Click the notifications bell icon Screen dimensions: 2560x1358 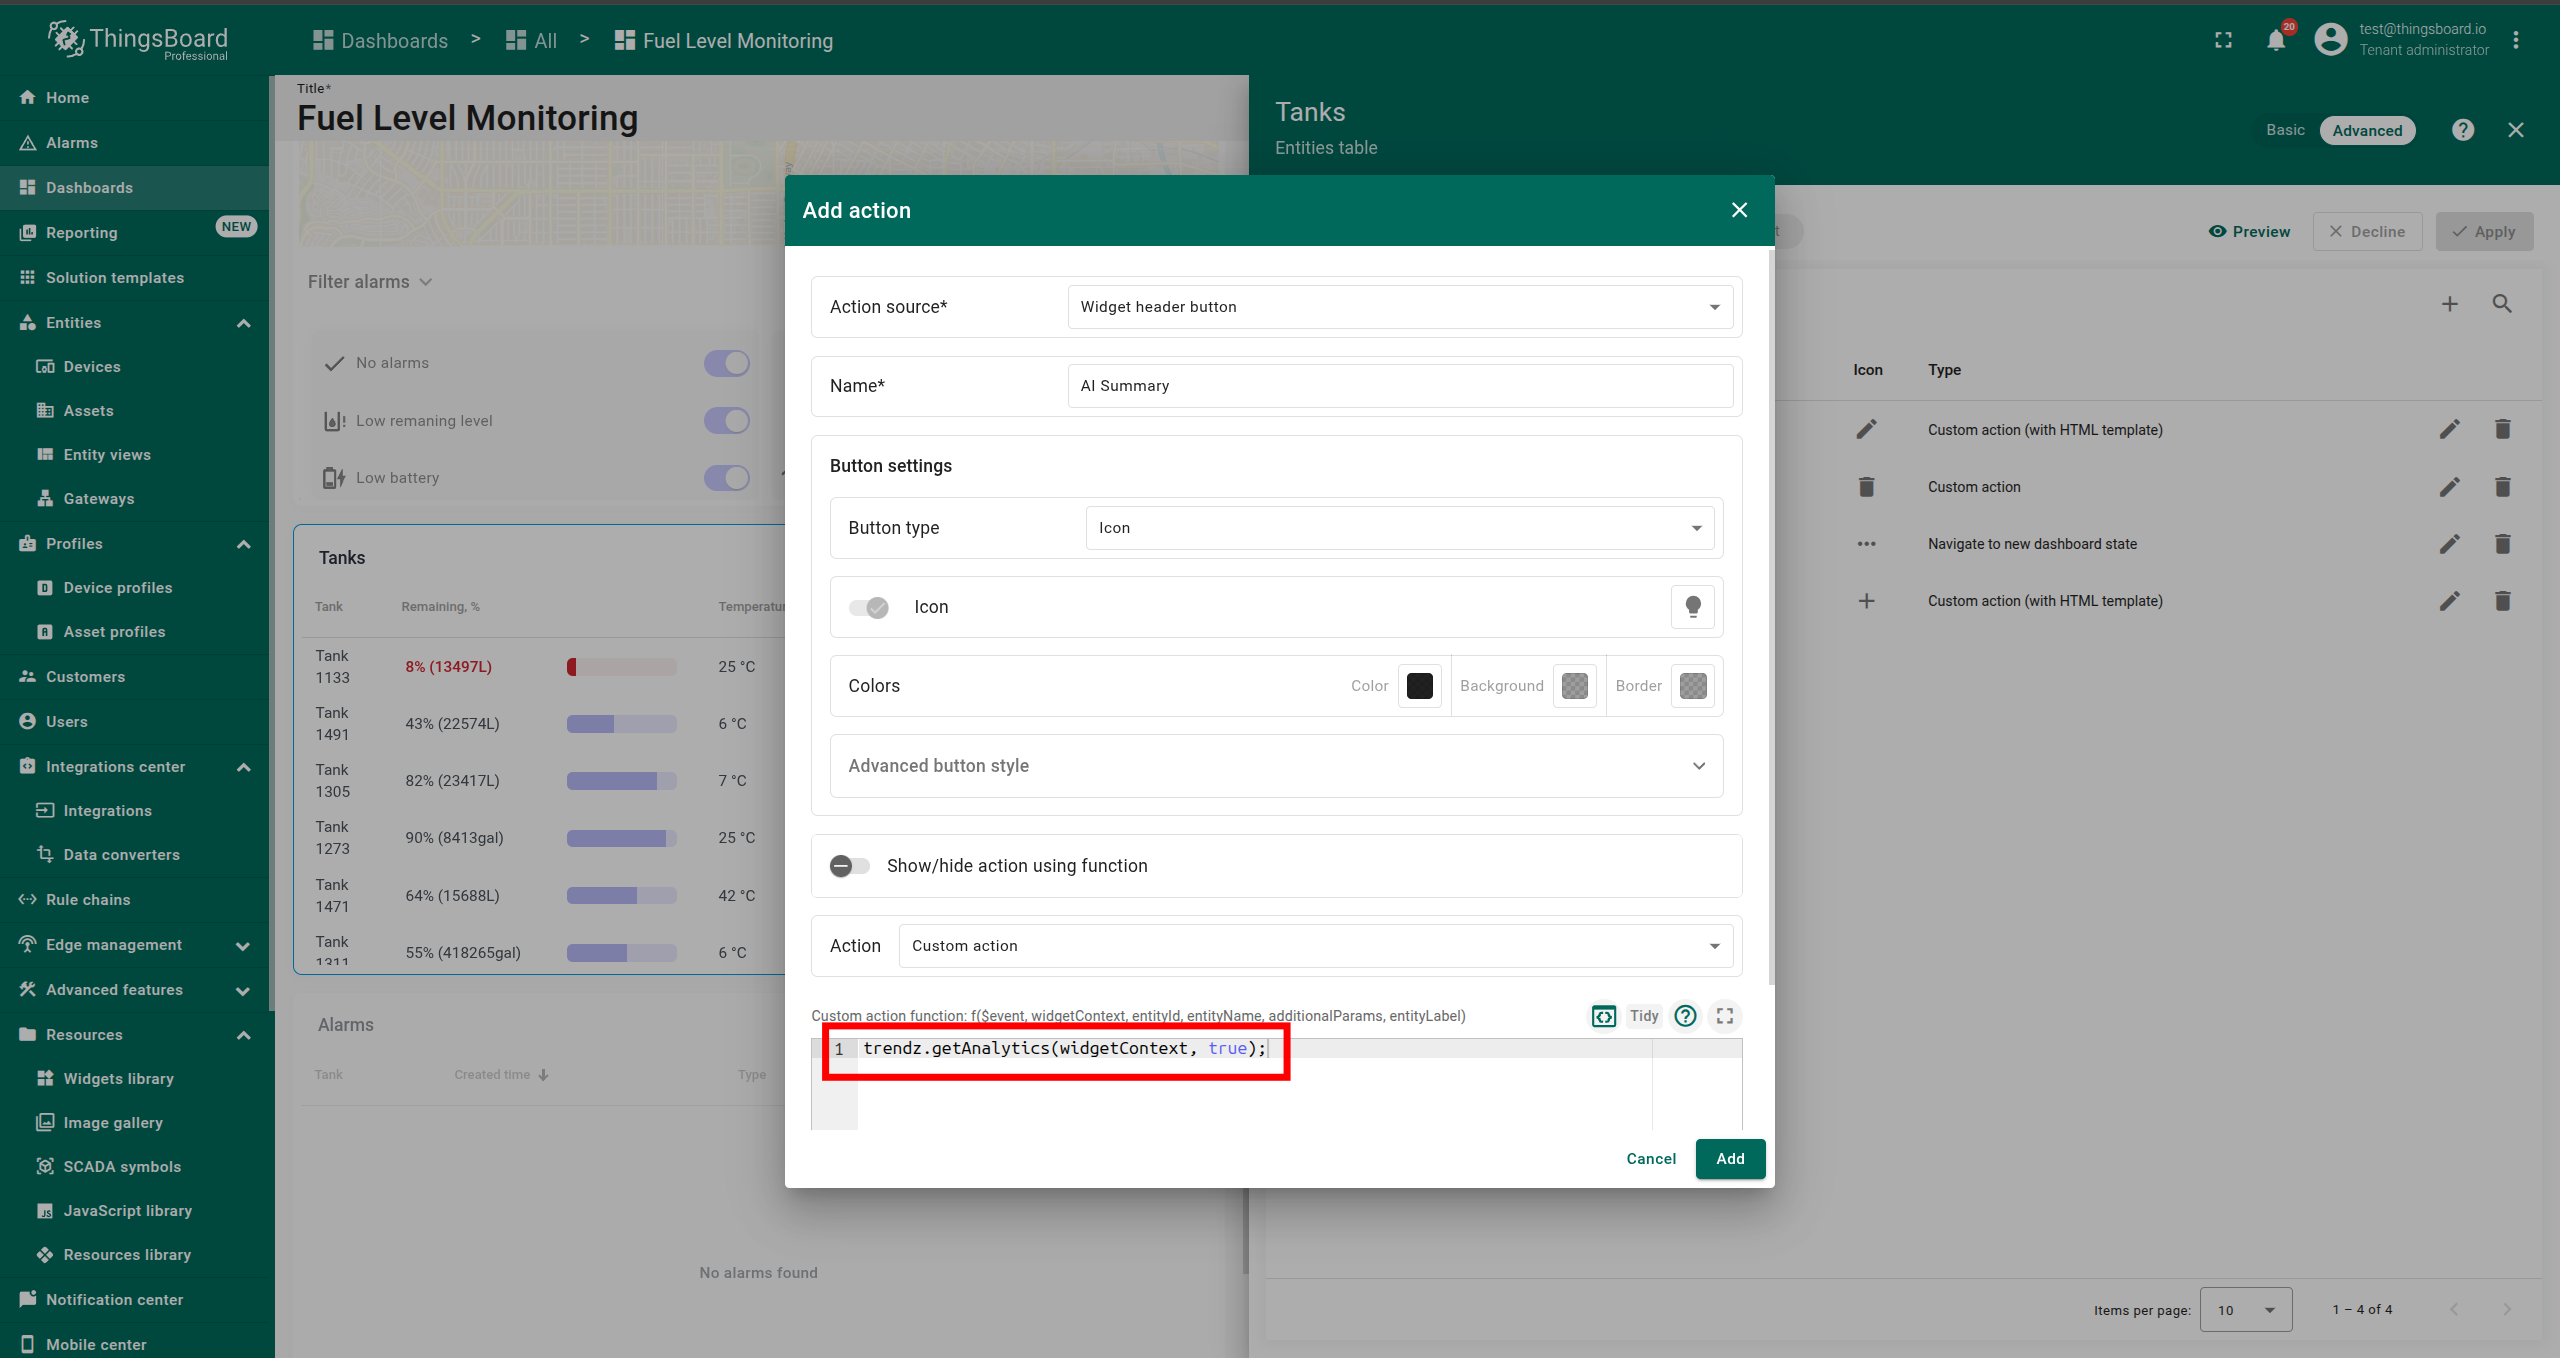click(2276, 41)
